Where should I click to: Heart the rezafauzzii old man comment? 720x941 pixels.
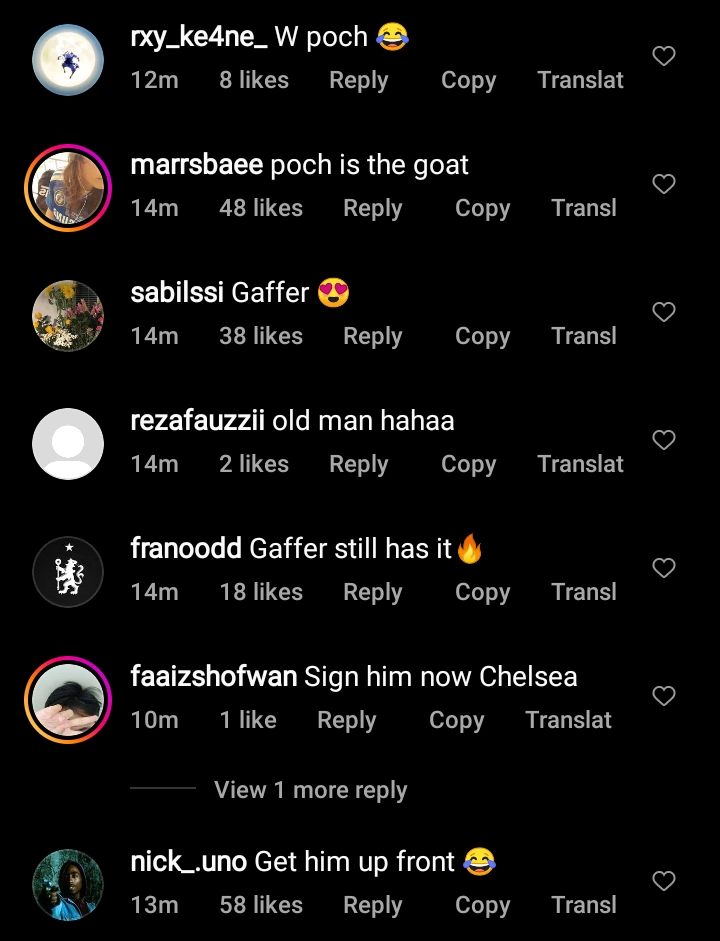[664, 440]
